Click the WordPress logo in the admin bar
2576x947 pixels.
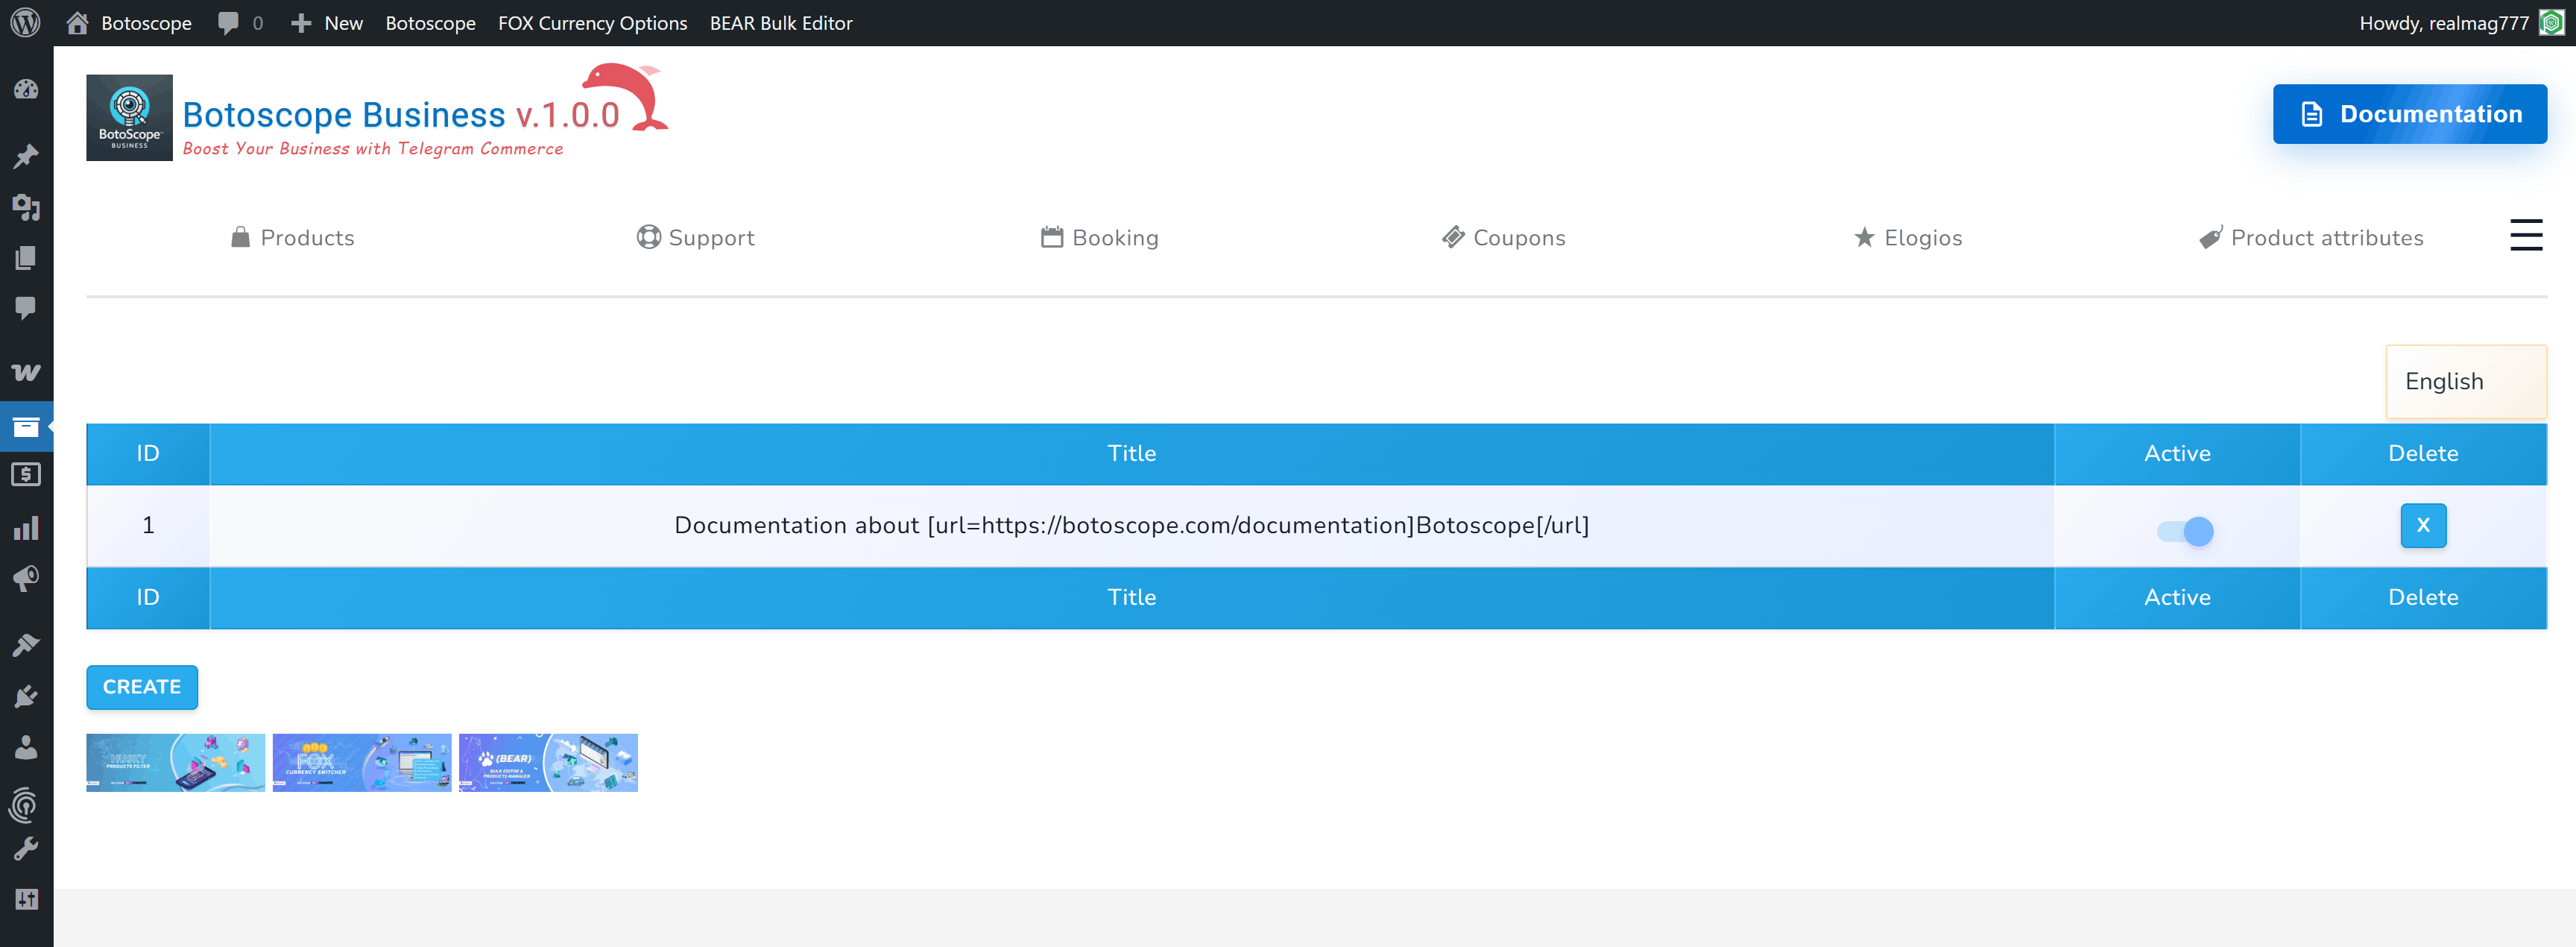(x=25, y=22)
